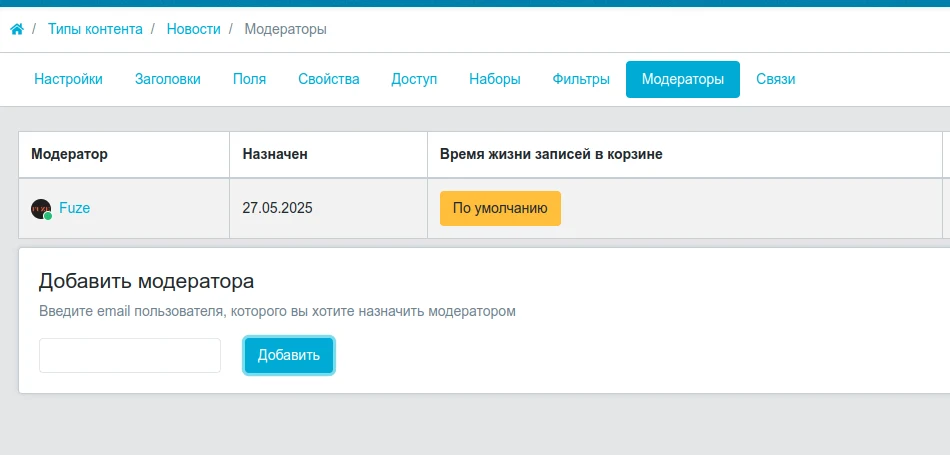The width and height of the screenshot is (950, 455).
Task: Open Fuze's avatar picture
Action: [41, 209]
